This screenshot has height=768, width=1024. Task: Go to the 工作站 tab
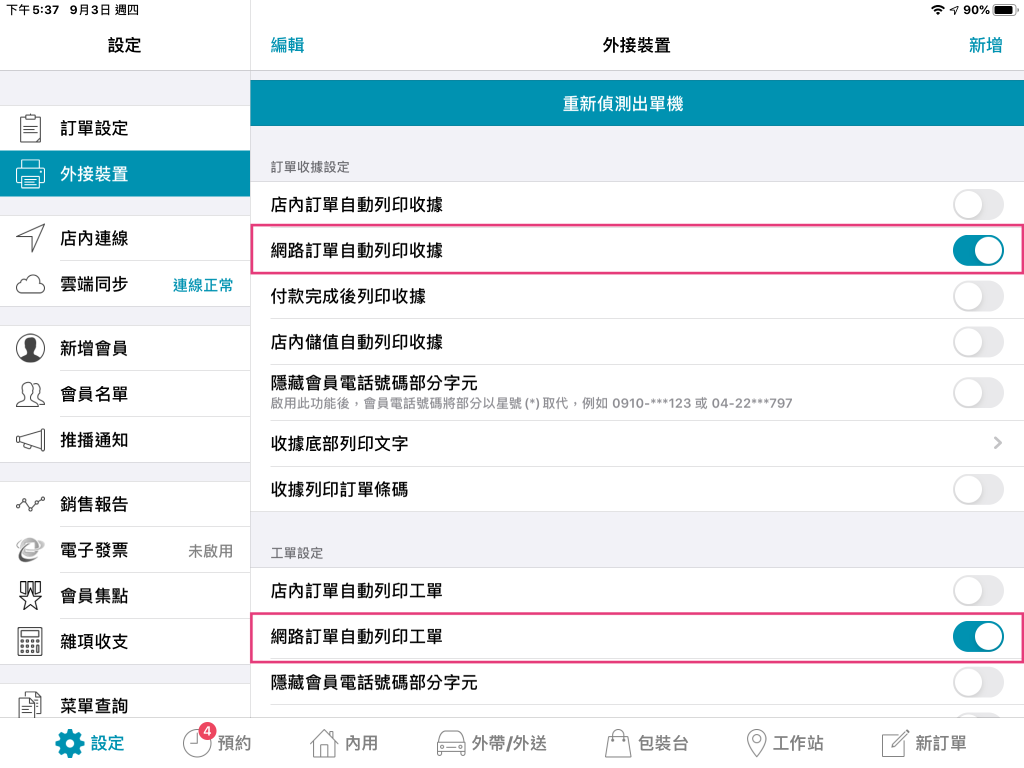click(x=785, y=743)
